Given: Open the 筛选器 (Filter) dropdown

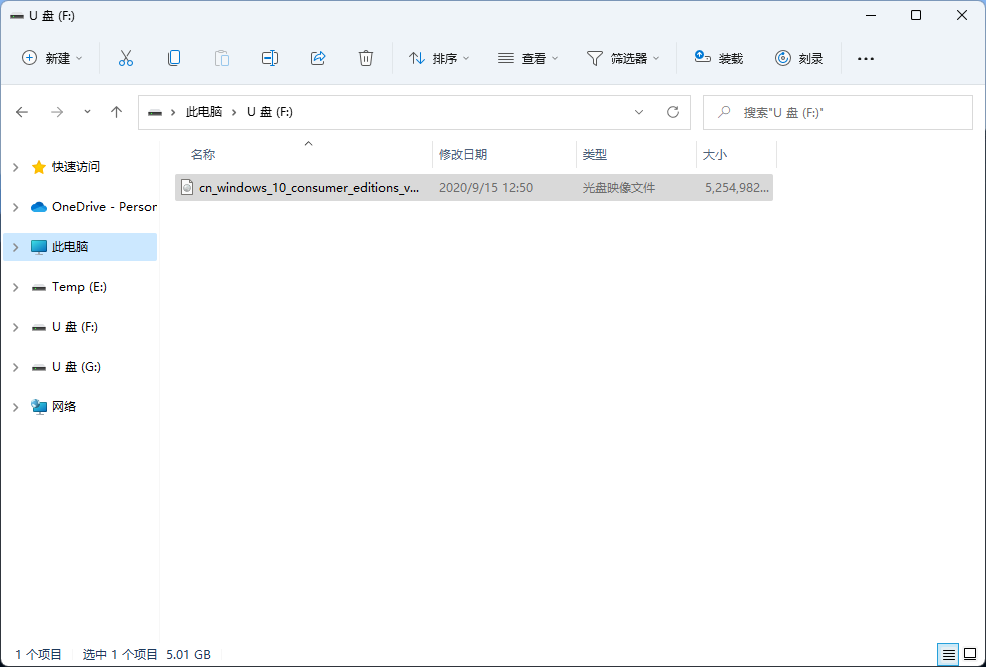Looking at the screenshot, I should (x=623, y=58).
